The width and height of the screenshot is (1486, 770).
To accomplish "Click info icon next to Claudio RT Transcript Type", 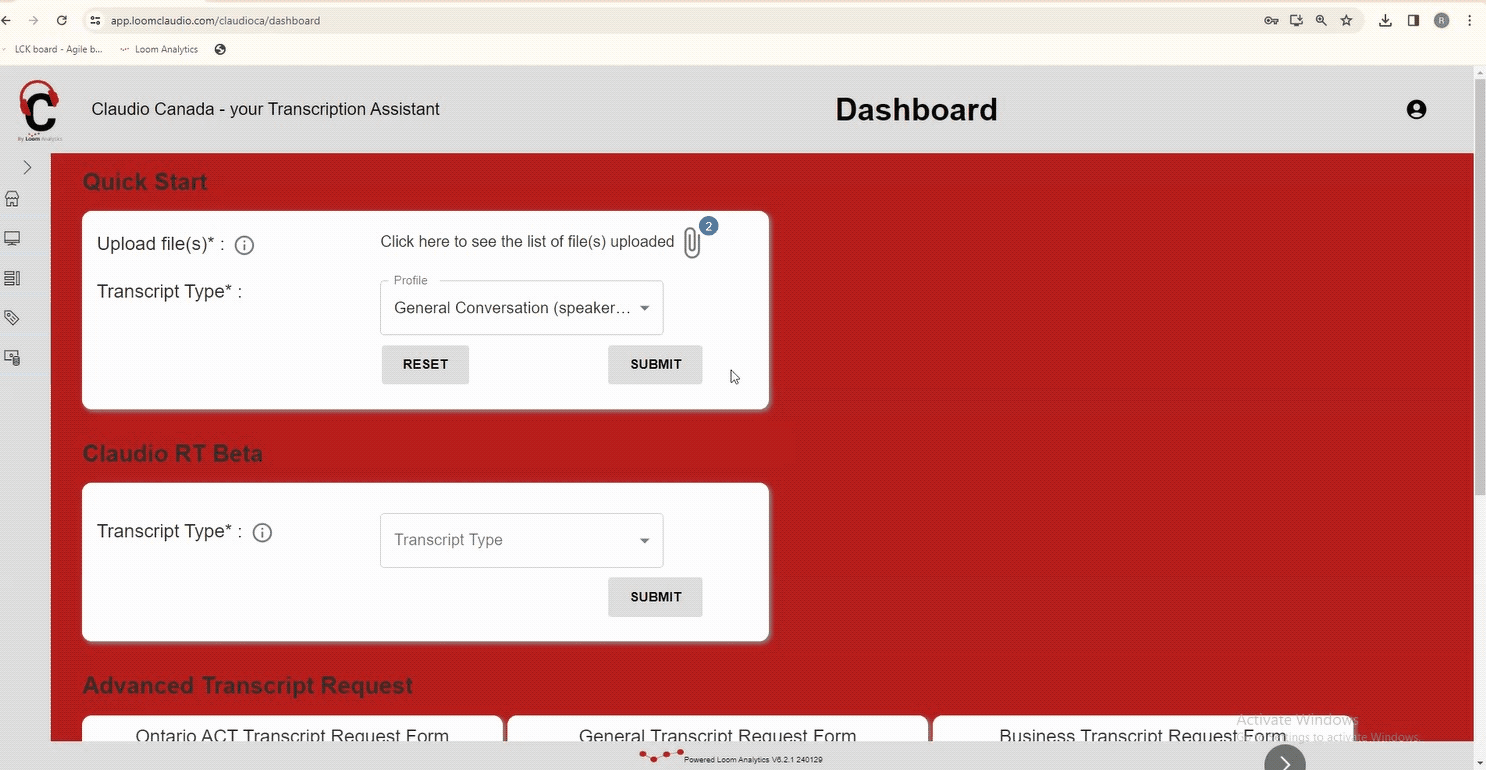I will click(262, 533).
